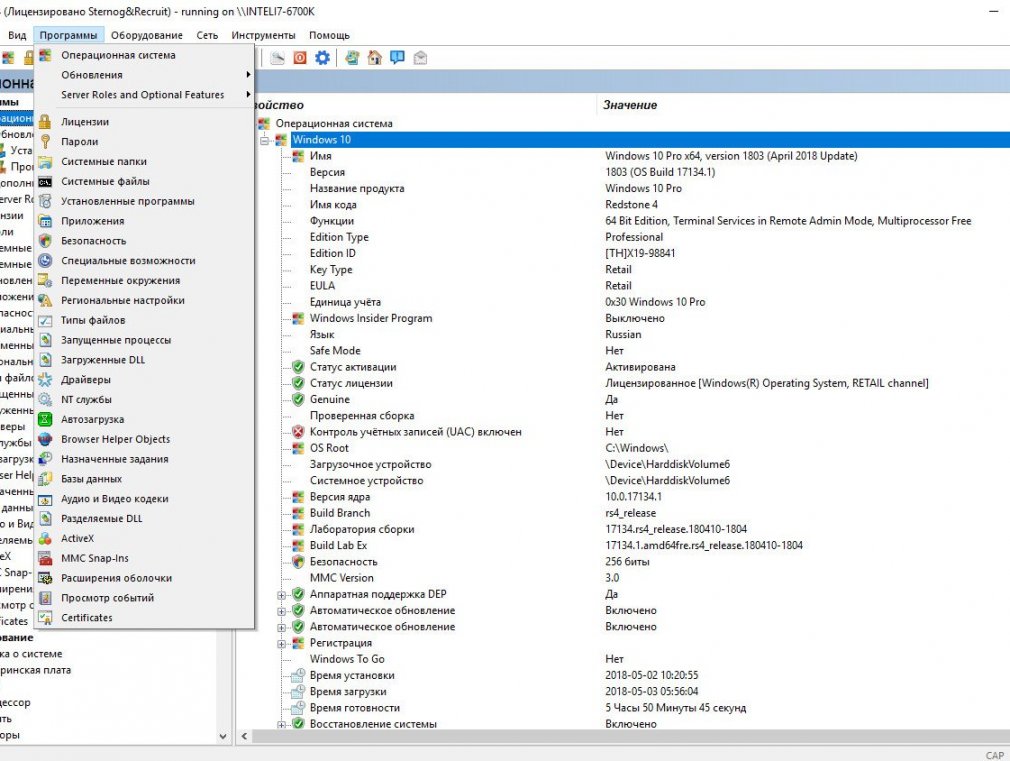This screenshot has height=761, width=1010.
Task: Open Просмотр событий from the menu
Action: coord(144,598)
